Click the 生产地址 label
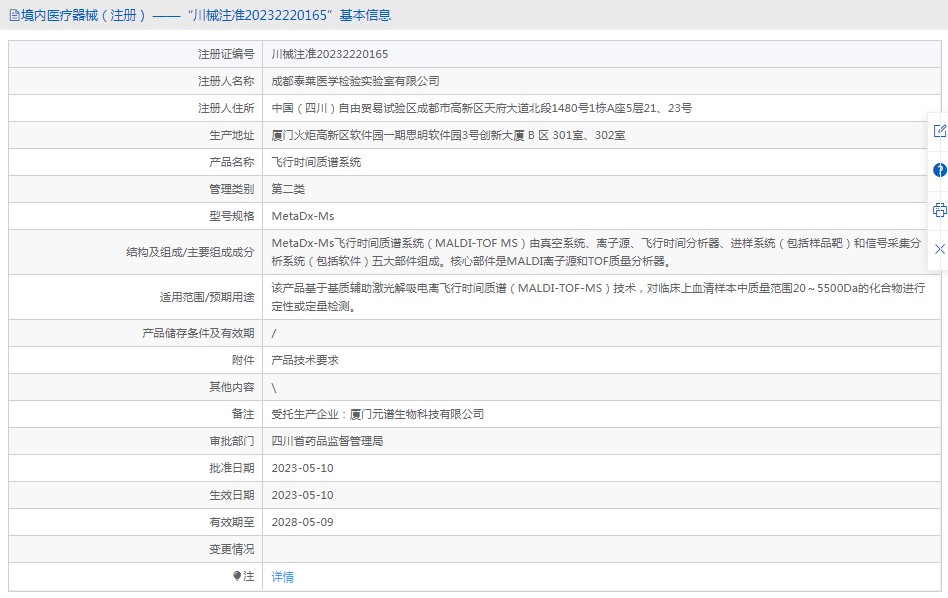This screenshot has height=598, width=948. point(232,135)
